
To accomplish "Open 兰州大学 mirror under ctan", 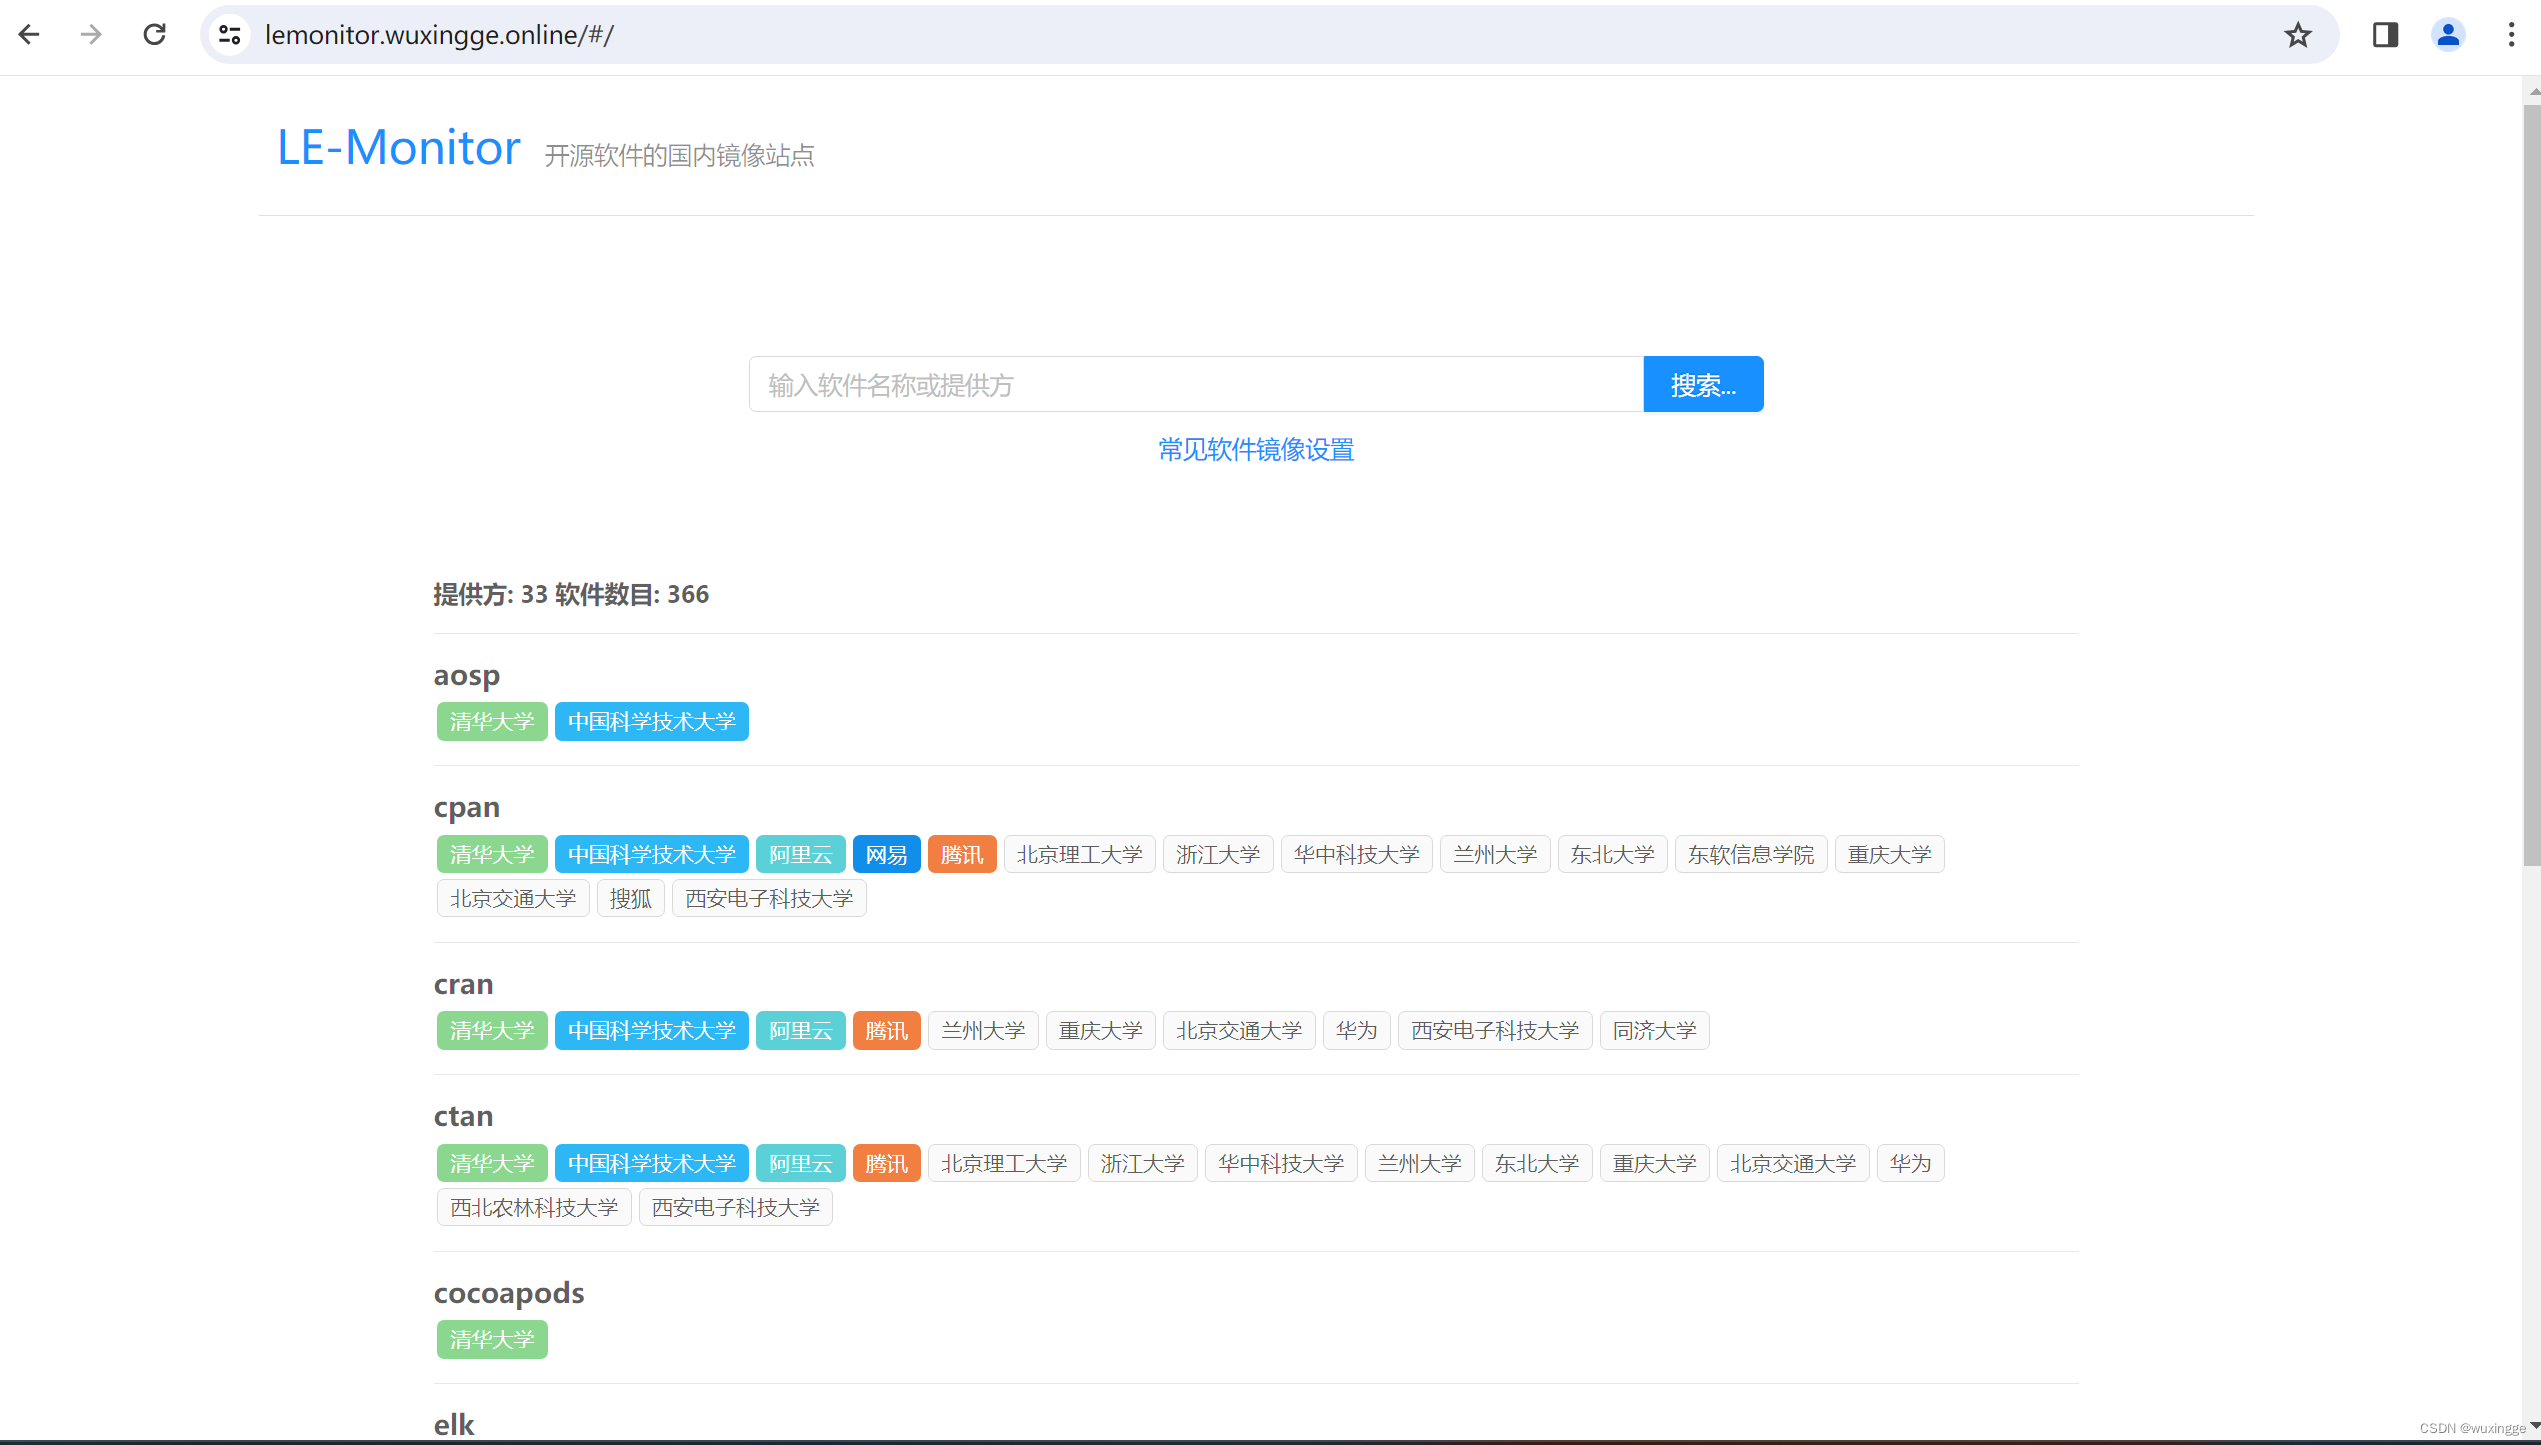I will [1420, 1164].
